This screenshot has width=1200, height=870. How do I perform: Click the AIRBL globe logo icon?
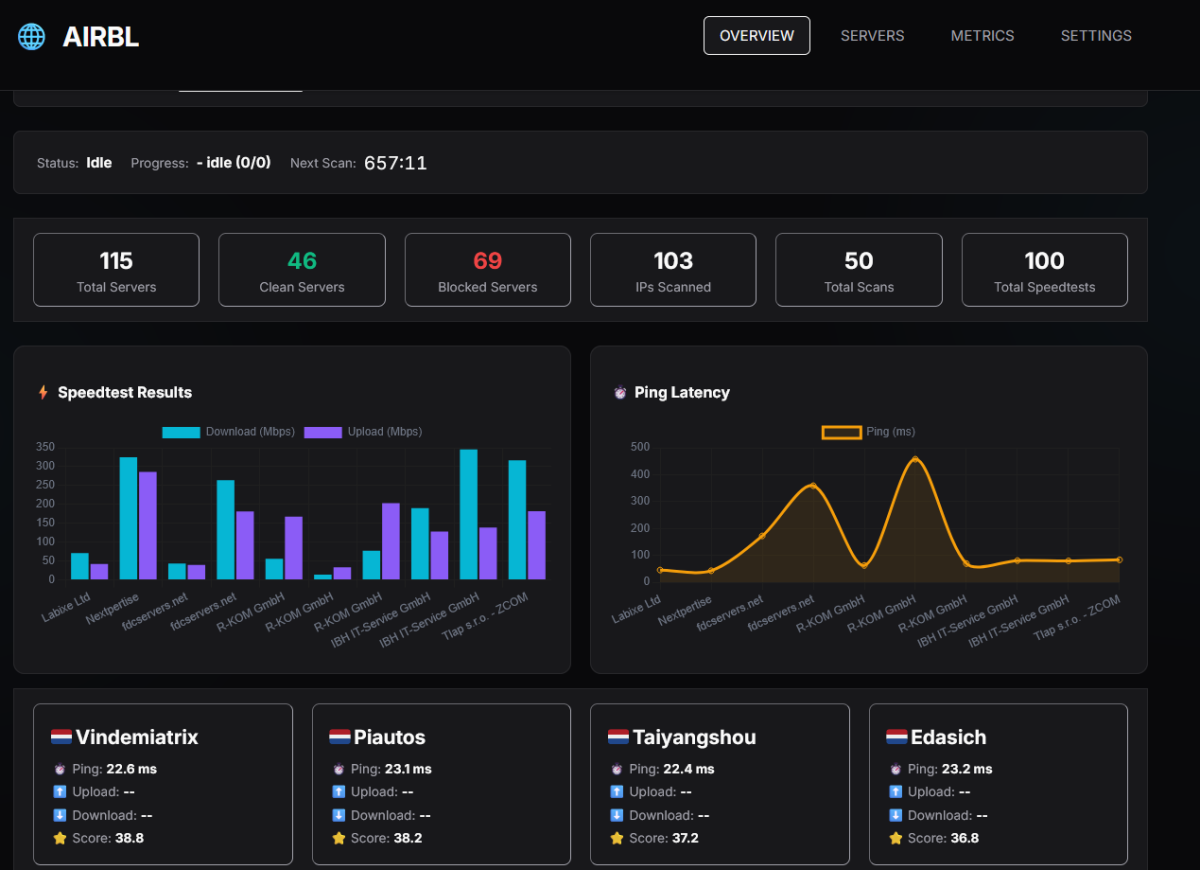(x=32, y=37)
